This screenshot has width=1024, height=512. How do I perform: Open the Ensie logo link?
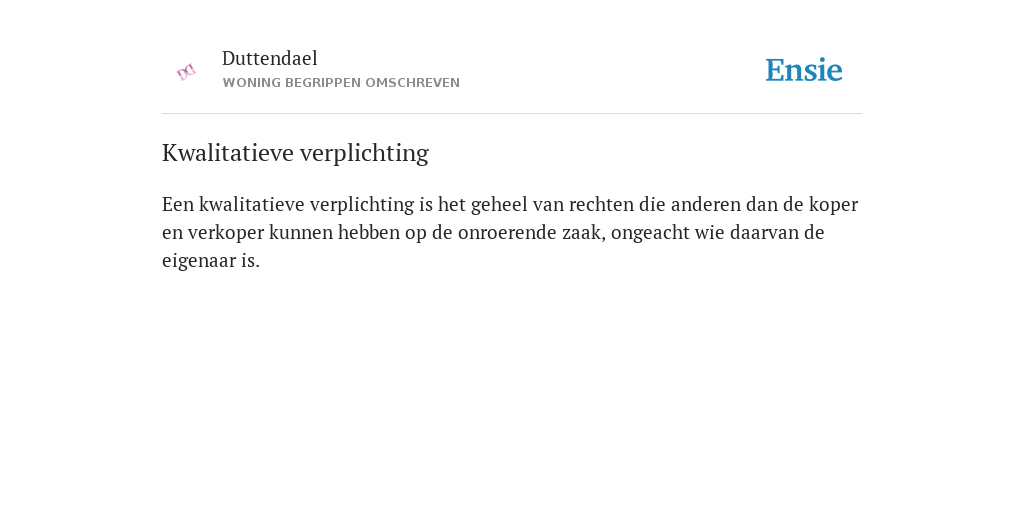click(x=804, y=70)
